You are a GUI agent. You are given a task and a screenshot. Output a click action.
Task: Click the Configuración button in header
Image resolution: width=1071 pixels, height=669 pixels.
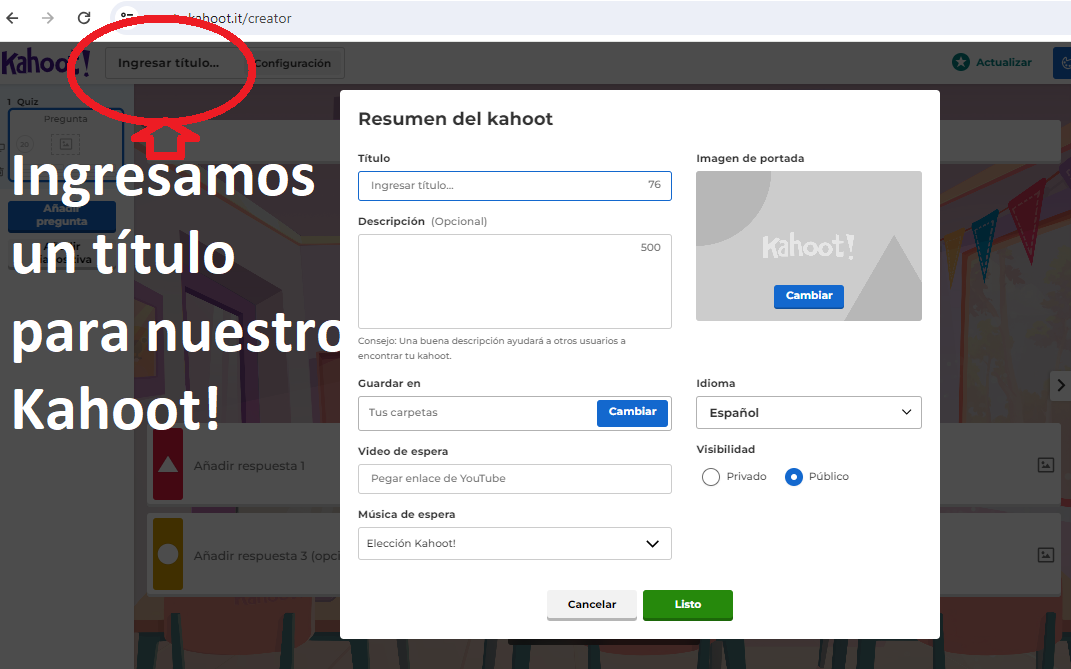(x=292, y=63)
